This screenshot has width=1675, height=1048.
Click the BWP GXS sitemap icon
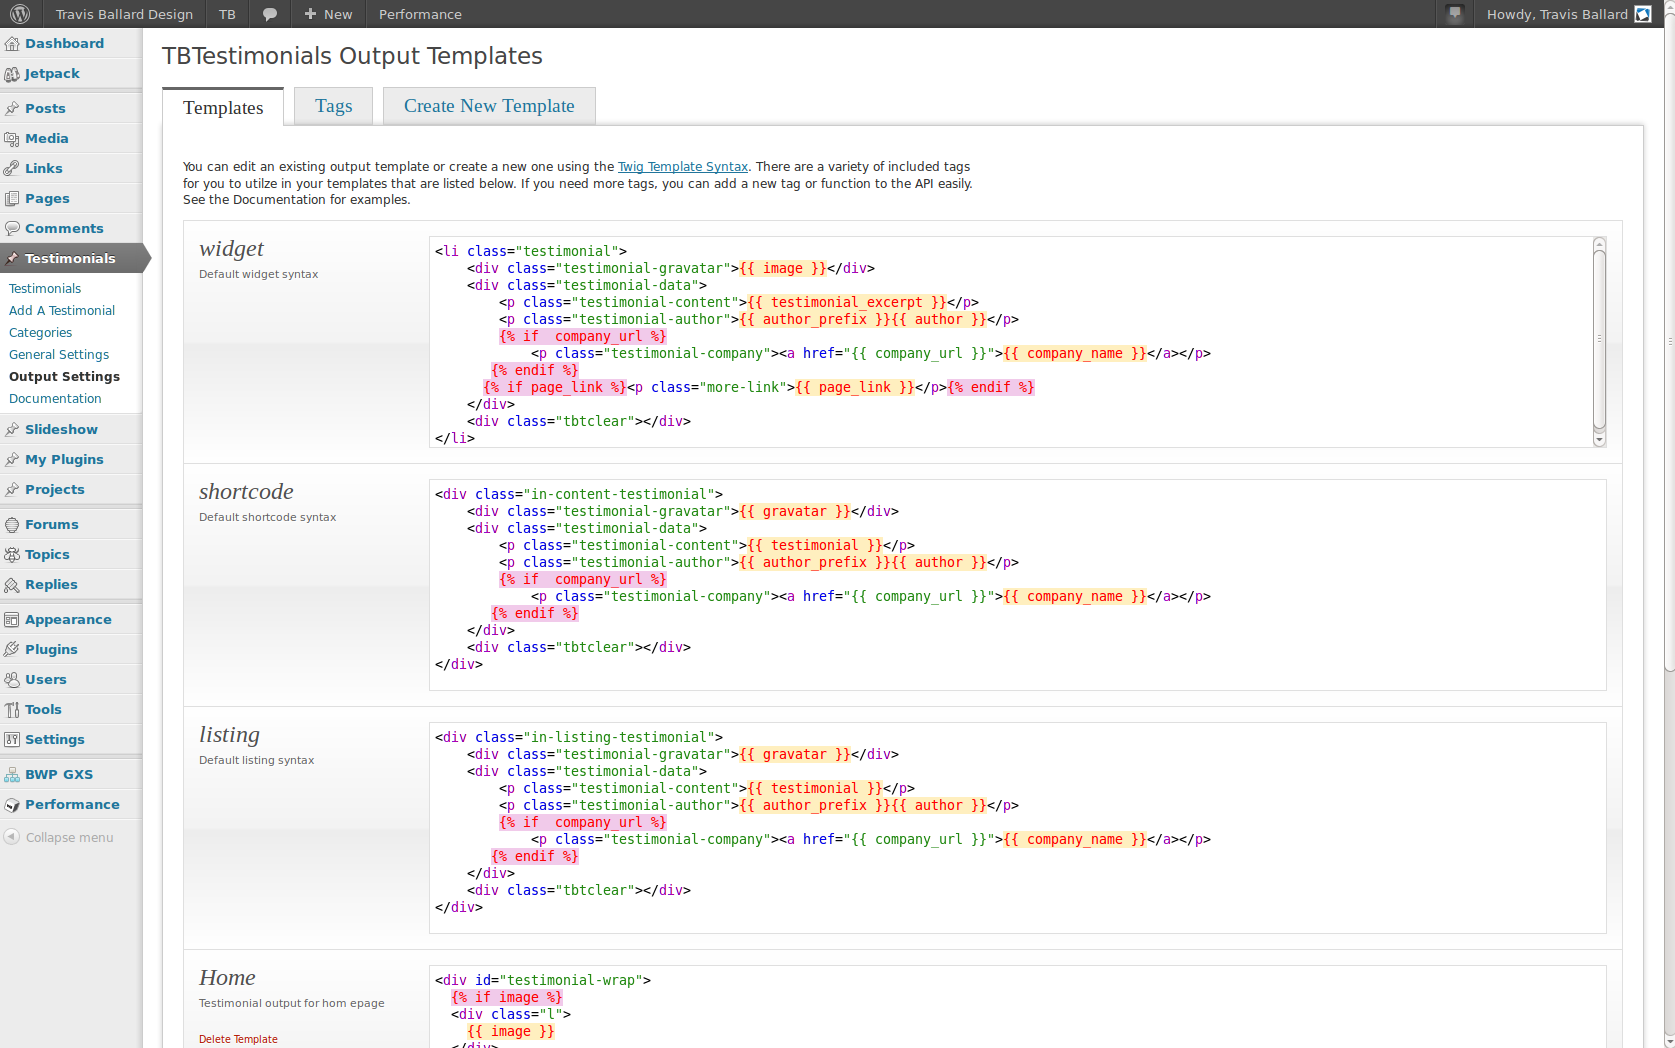pyautogui.click(x=12, y=775)
